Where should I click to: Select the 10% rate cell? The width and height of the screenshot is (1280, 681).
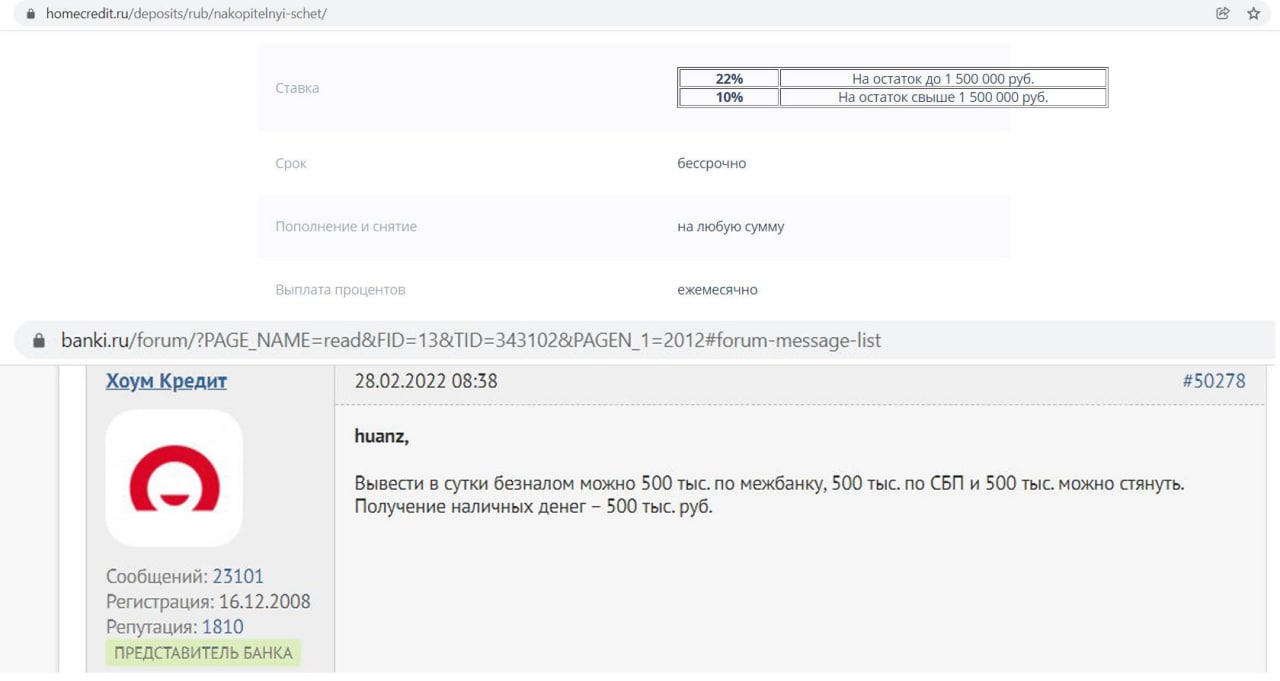pyautogui.click(x=729, y=97)
